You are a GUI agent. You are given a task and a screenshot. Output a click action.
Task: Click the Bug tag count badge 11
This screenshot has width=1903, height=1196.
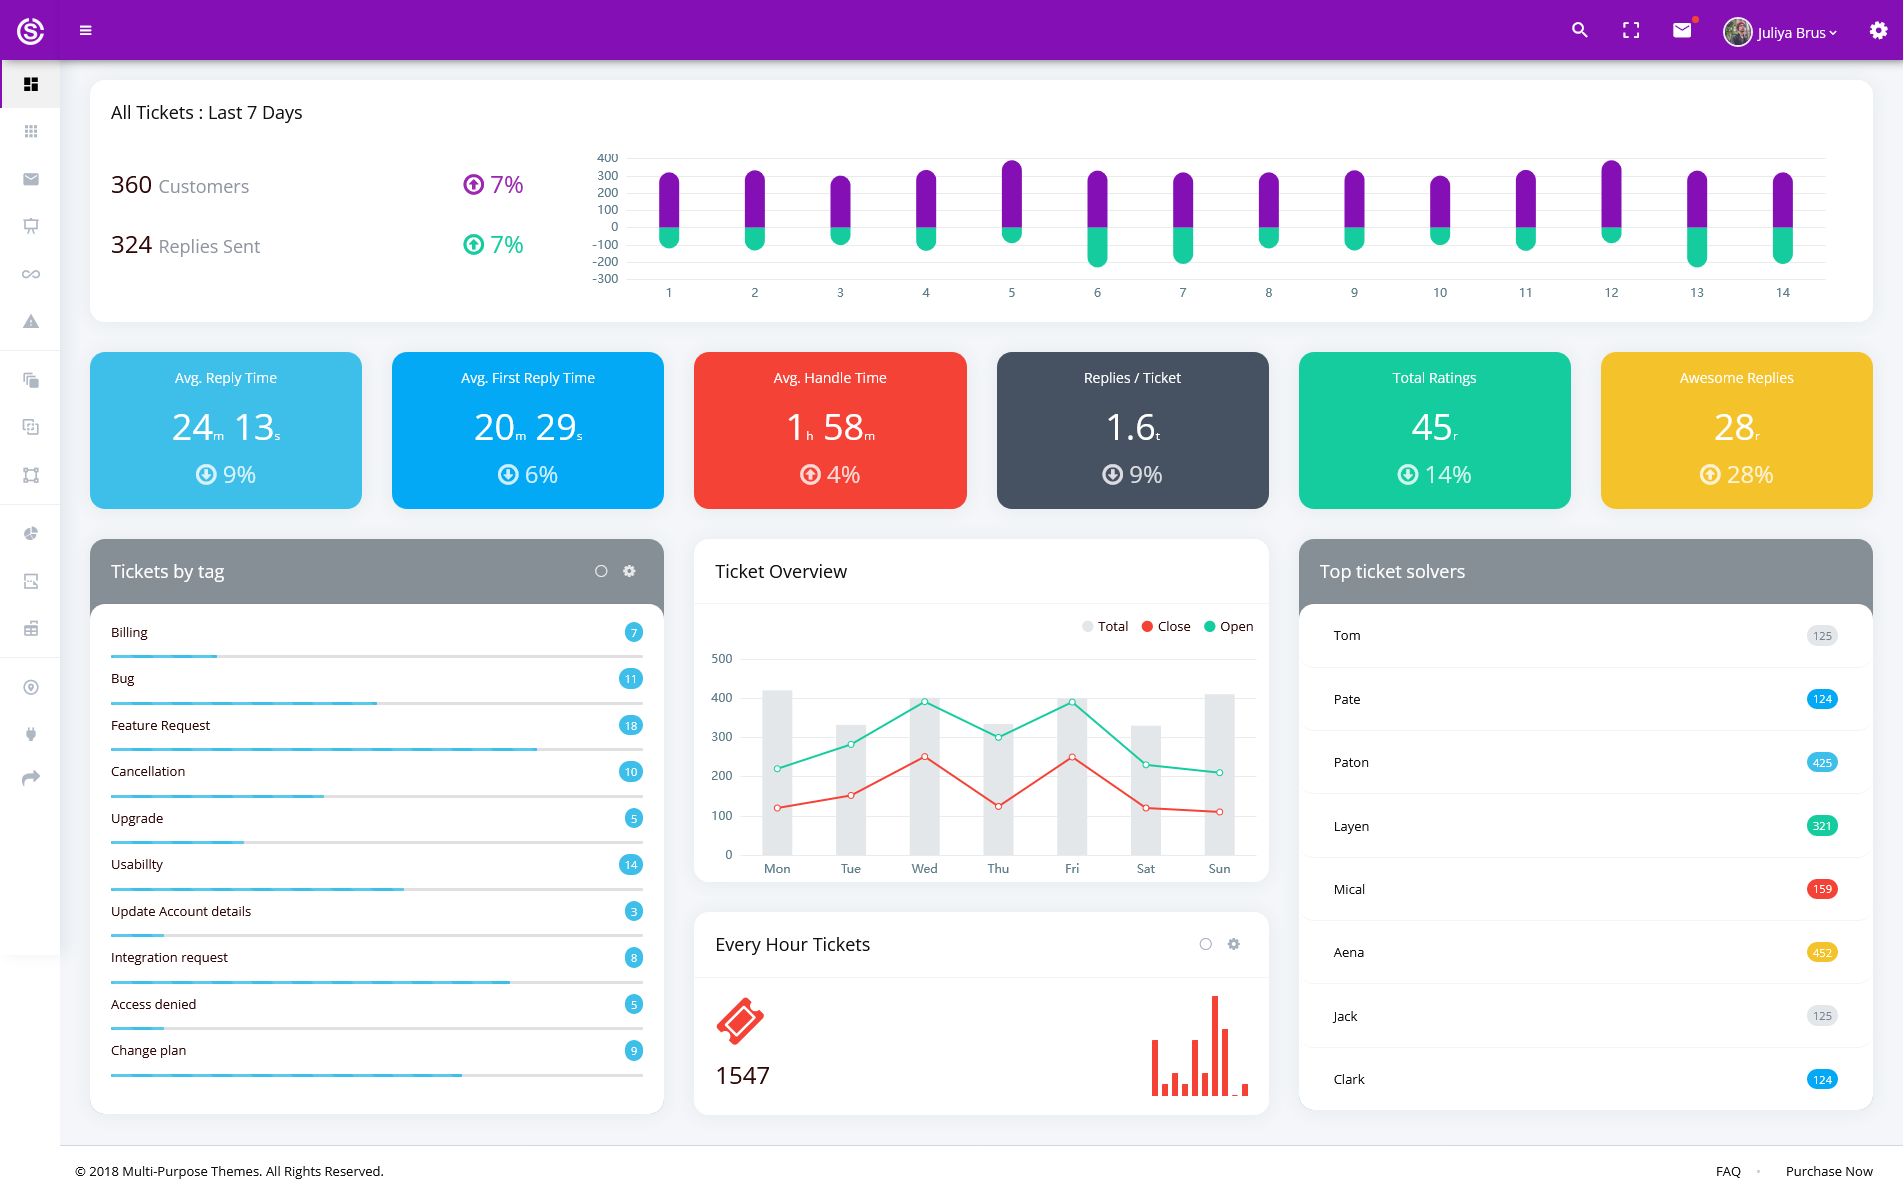[x=631, y=679]
